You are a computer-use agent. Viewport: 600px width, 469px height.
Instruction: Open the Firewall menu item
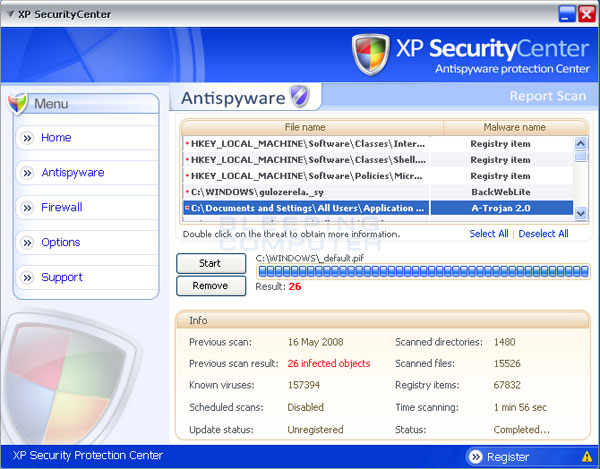click(88, 208)
